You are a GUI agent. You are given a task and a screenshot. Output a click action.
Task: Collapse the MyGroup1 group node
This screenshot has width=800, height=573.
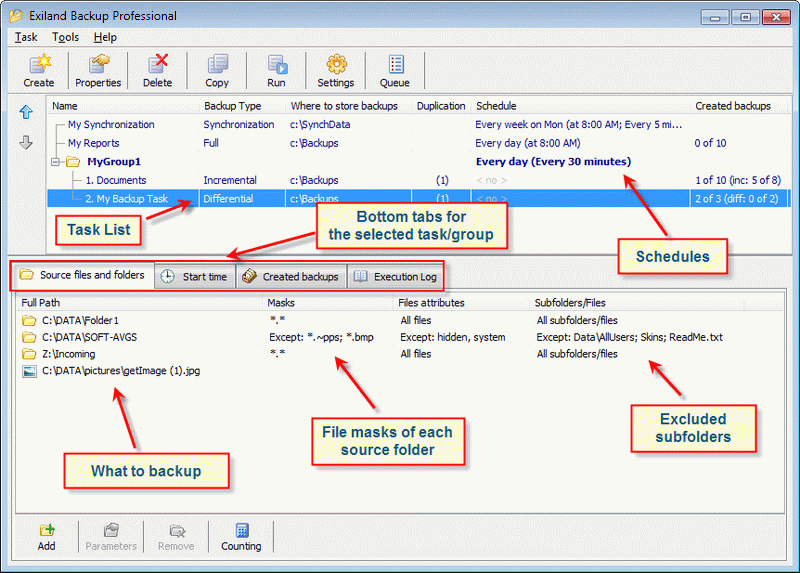[56, 162]
